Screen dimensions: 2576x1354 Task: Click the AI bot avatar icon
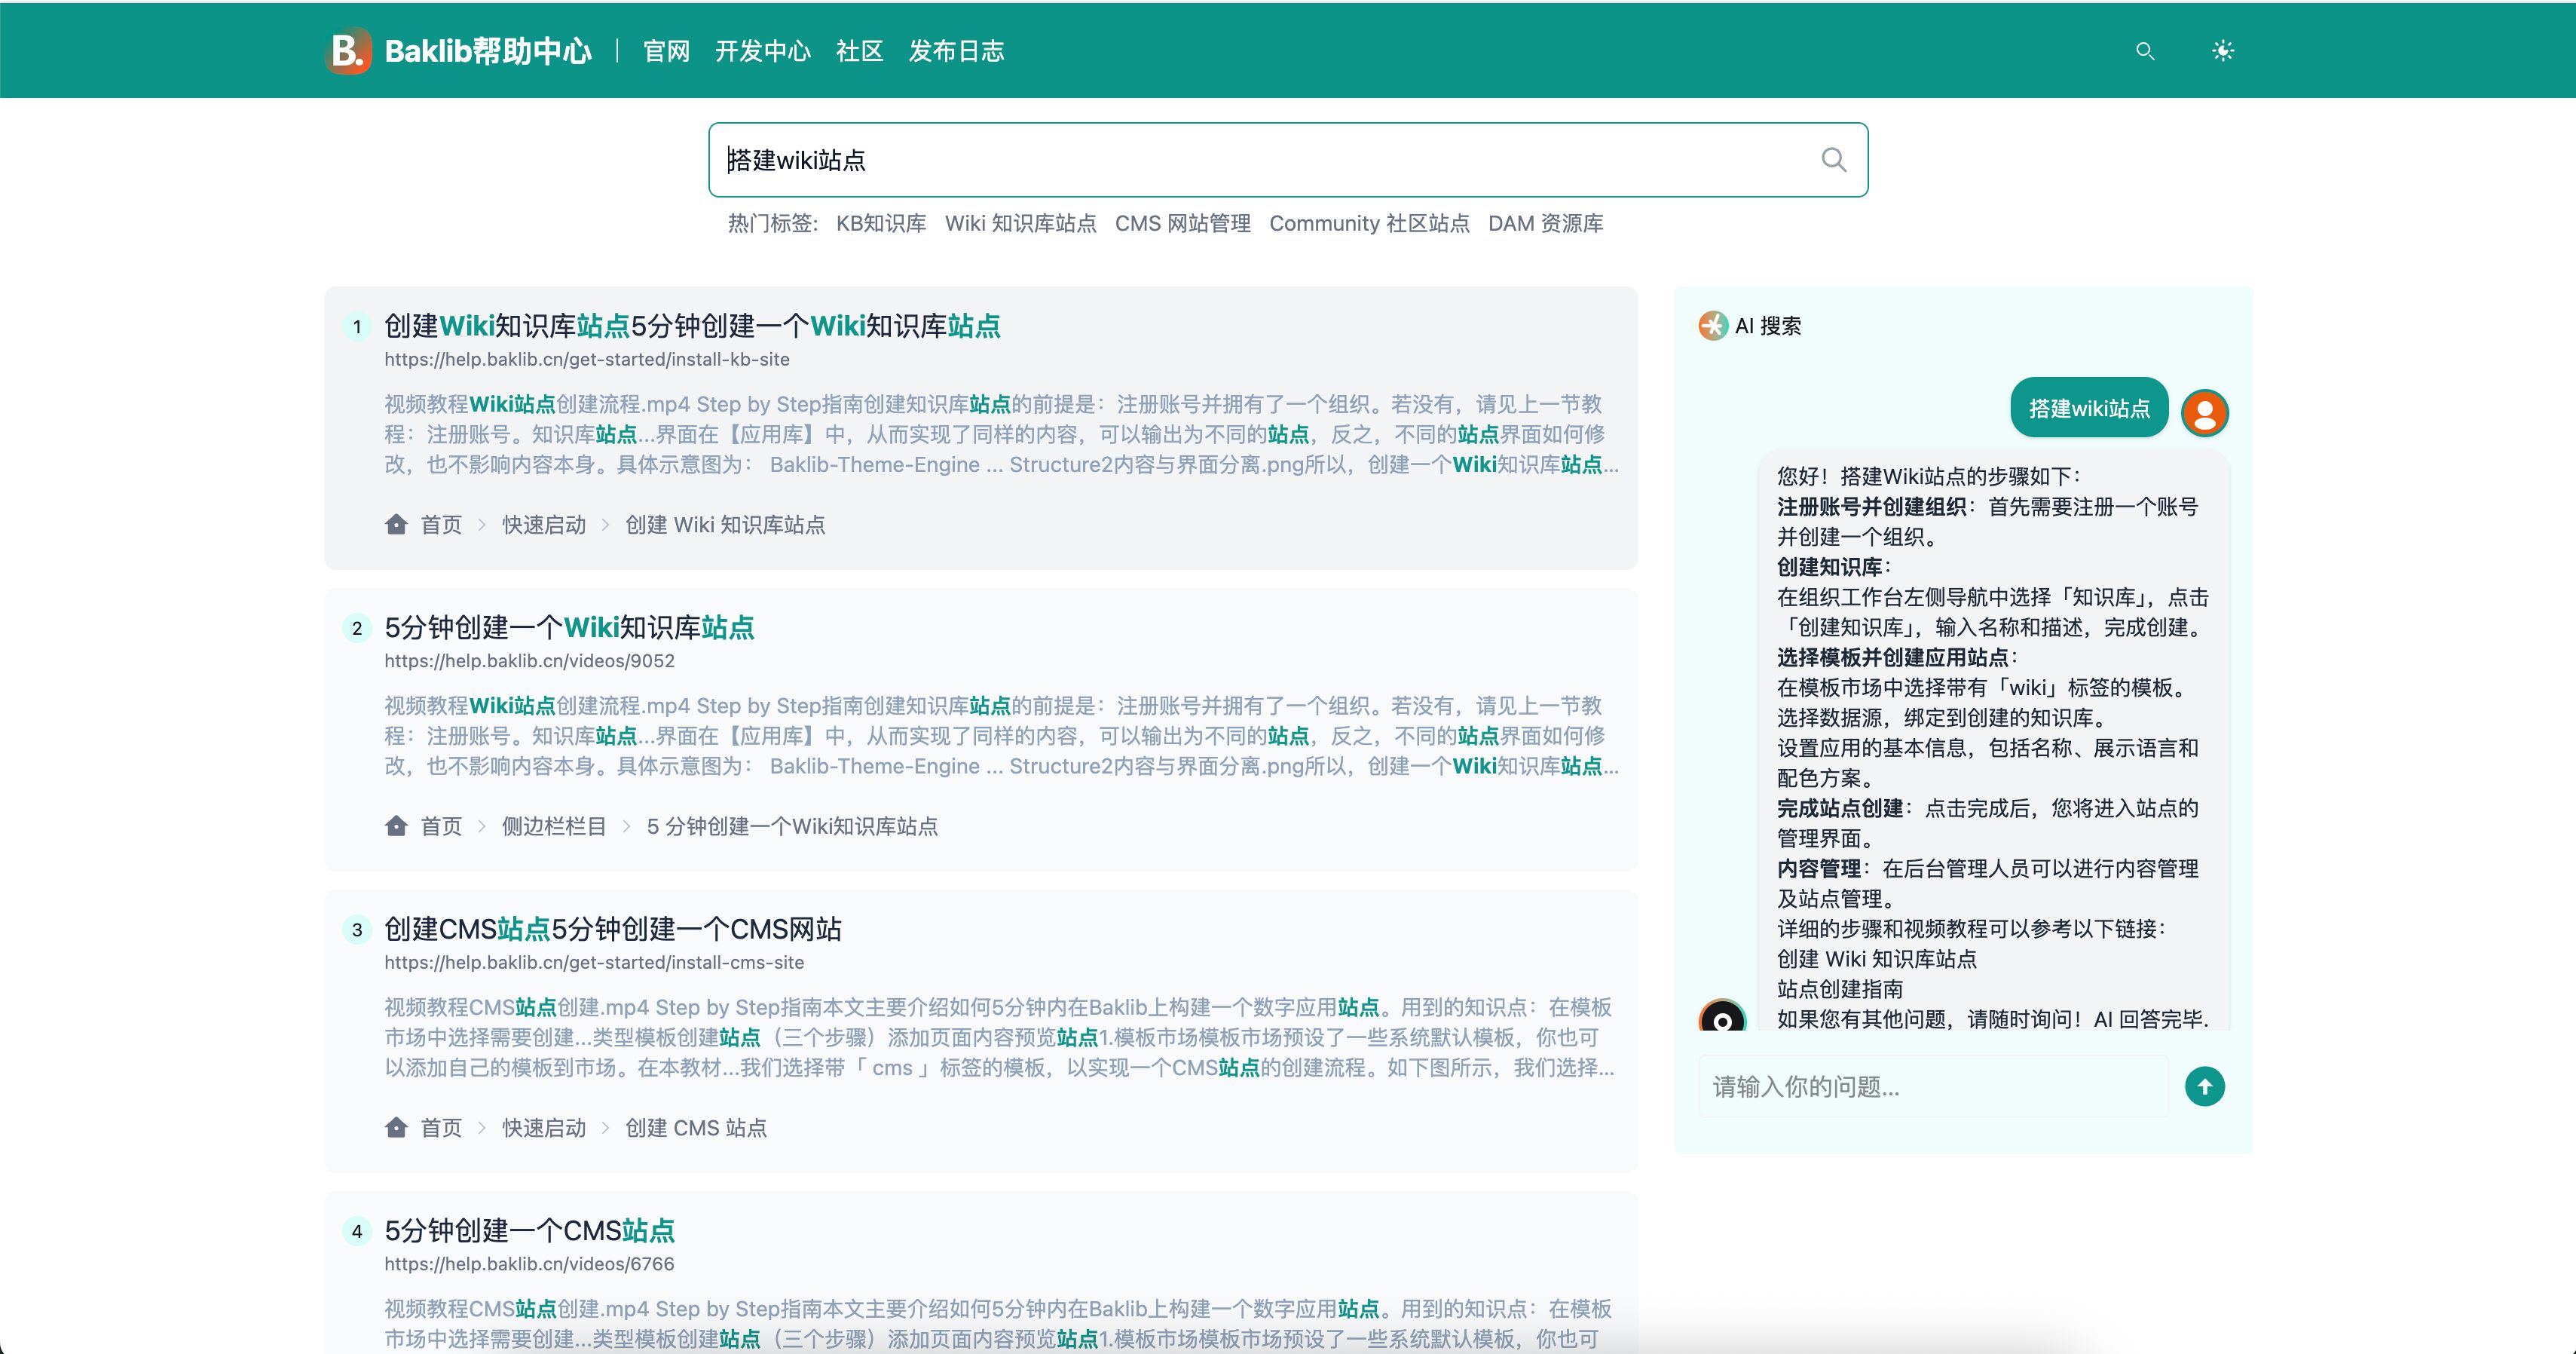coord(1722,1016)
